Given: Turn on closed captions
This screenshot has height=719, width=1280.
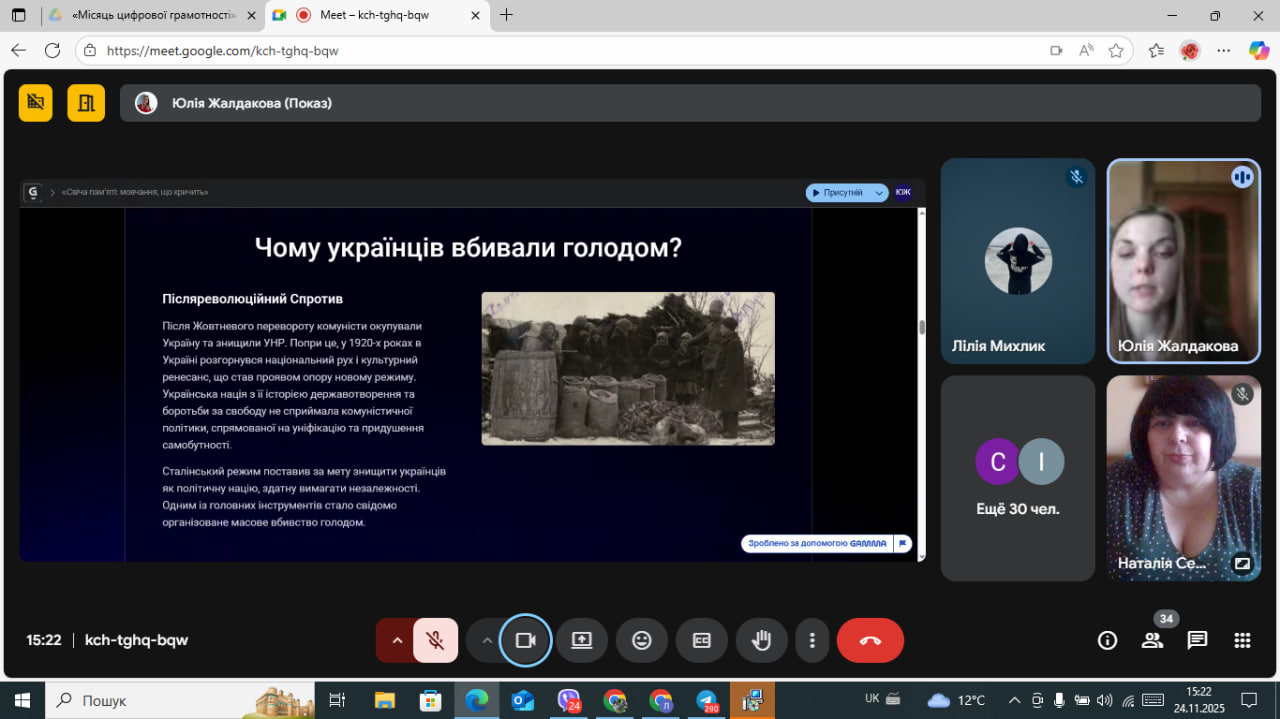Looking at the screenshot, I should (x=702, y=641).
